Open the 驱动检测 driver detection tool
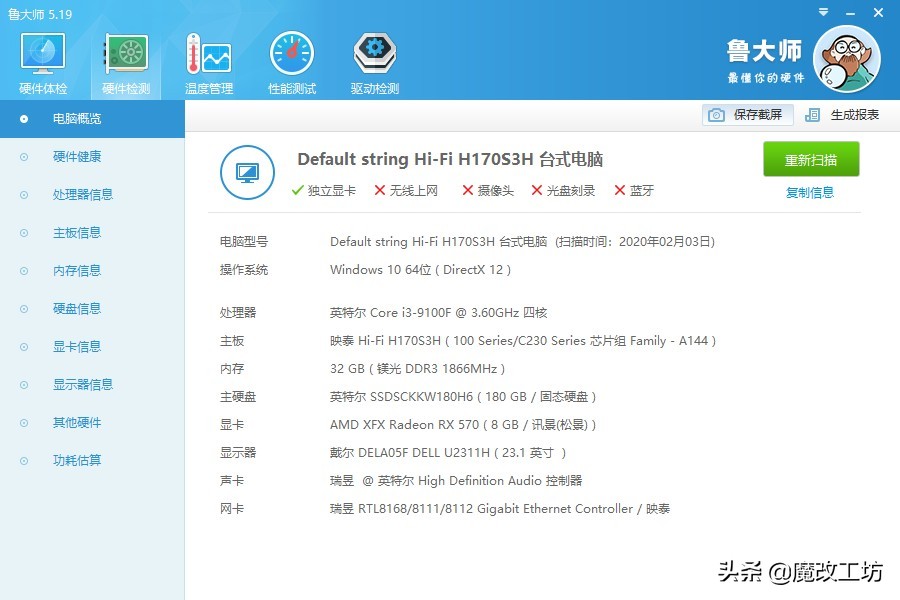This screenshot has width=900, height=600. click(373, 60)
